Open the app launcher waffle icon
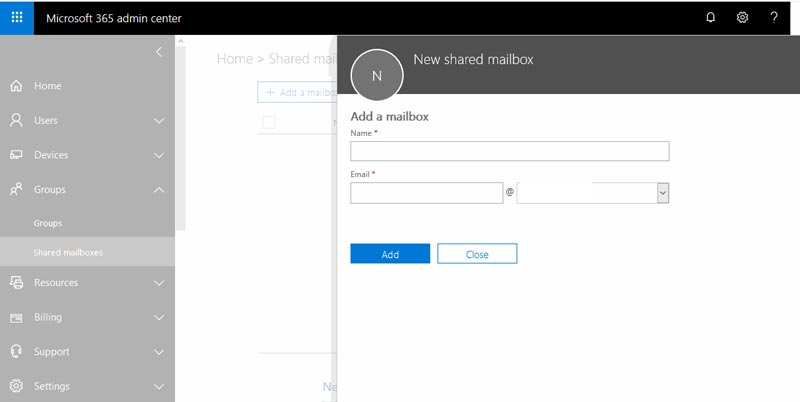This screenshot has width=800, height=402. tap(17, 17)
